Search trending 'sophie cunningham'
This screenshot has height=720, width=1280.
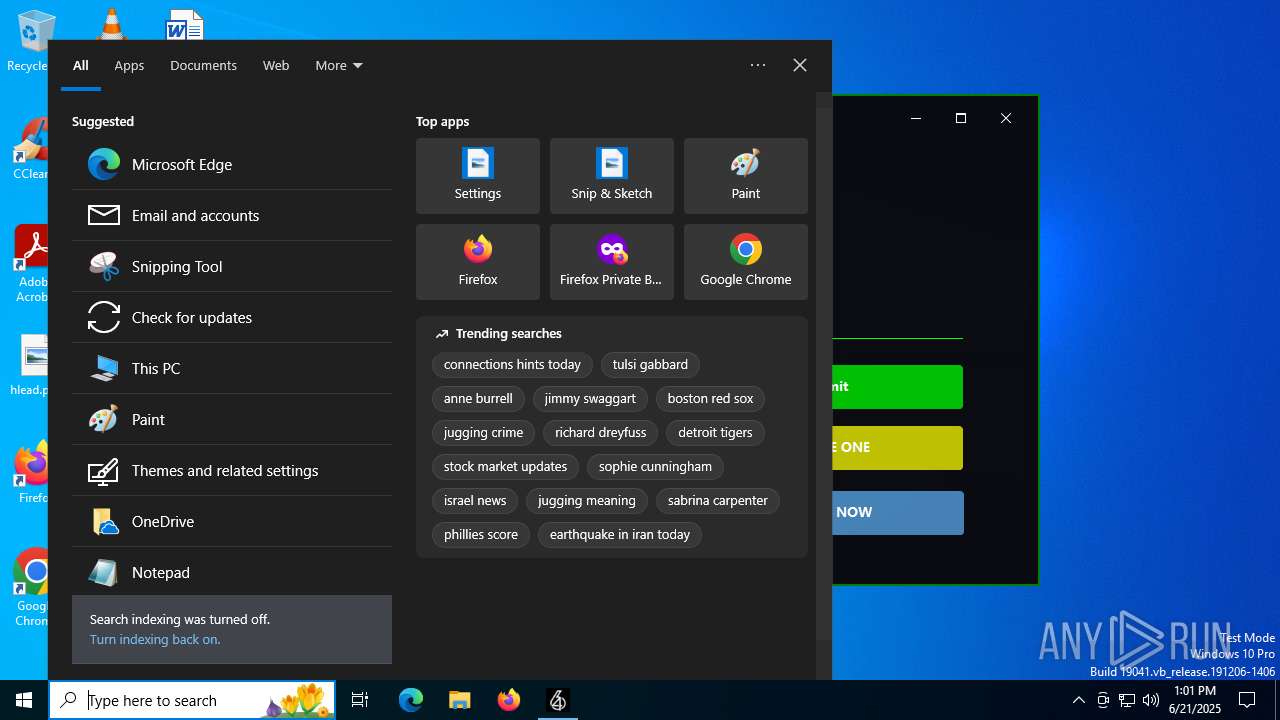[655, 467]
